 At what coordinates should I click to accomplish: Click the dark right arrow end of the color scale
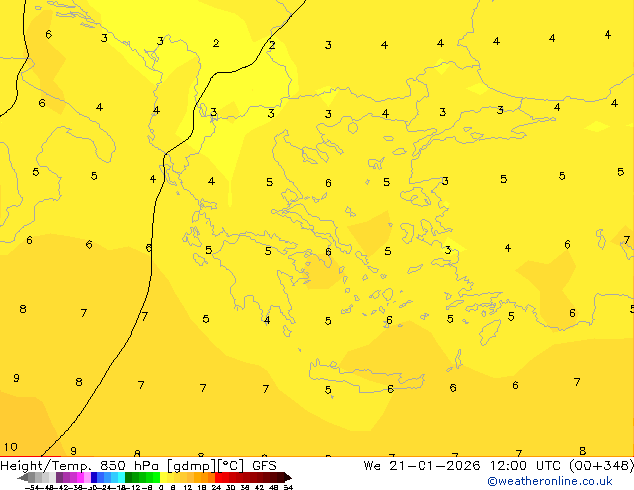(x=288, y=478)
